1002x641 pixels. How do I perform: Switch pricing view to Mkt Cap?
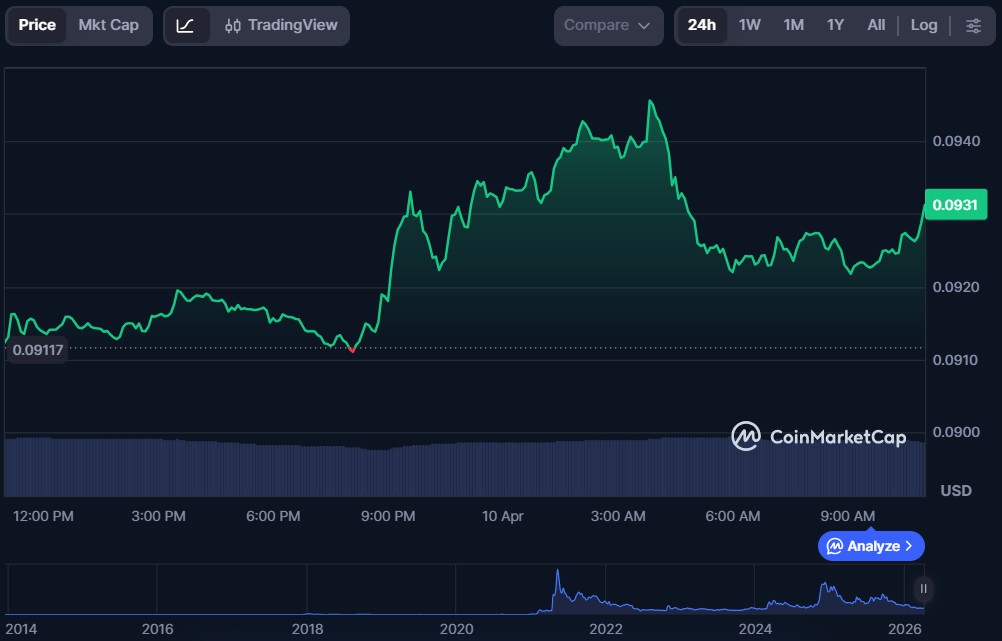pos(108,25)
